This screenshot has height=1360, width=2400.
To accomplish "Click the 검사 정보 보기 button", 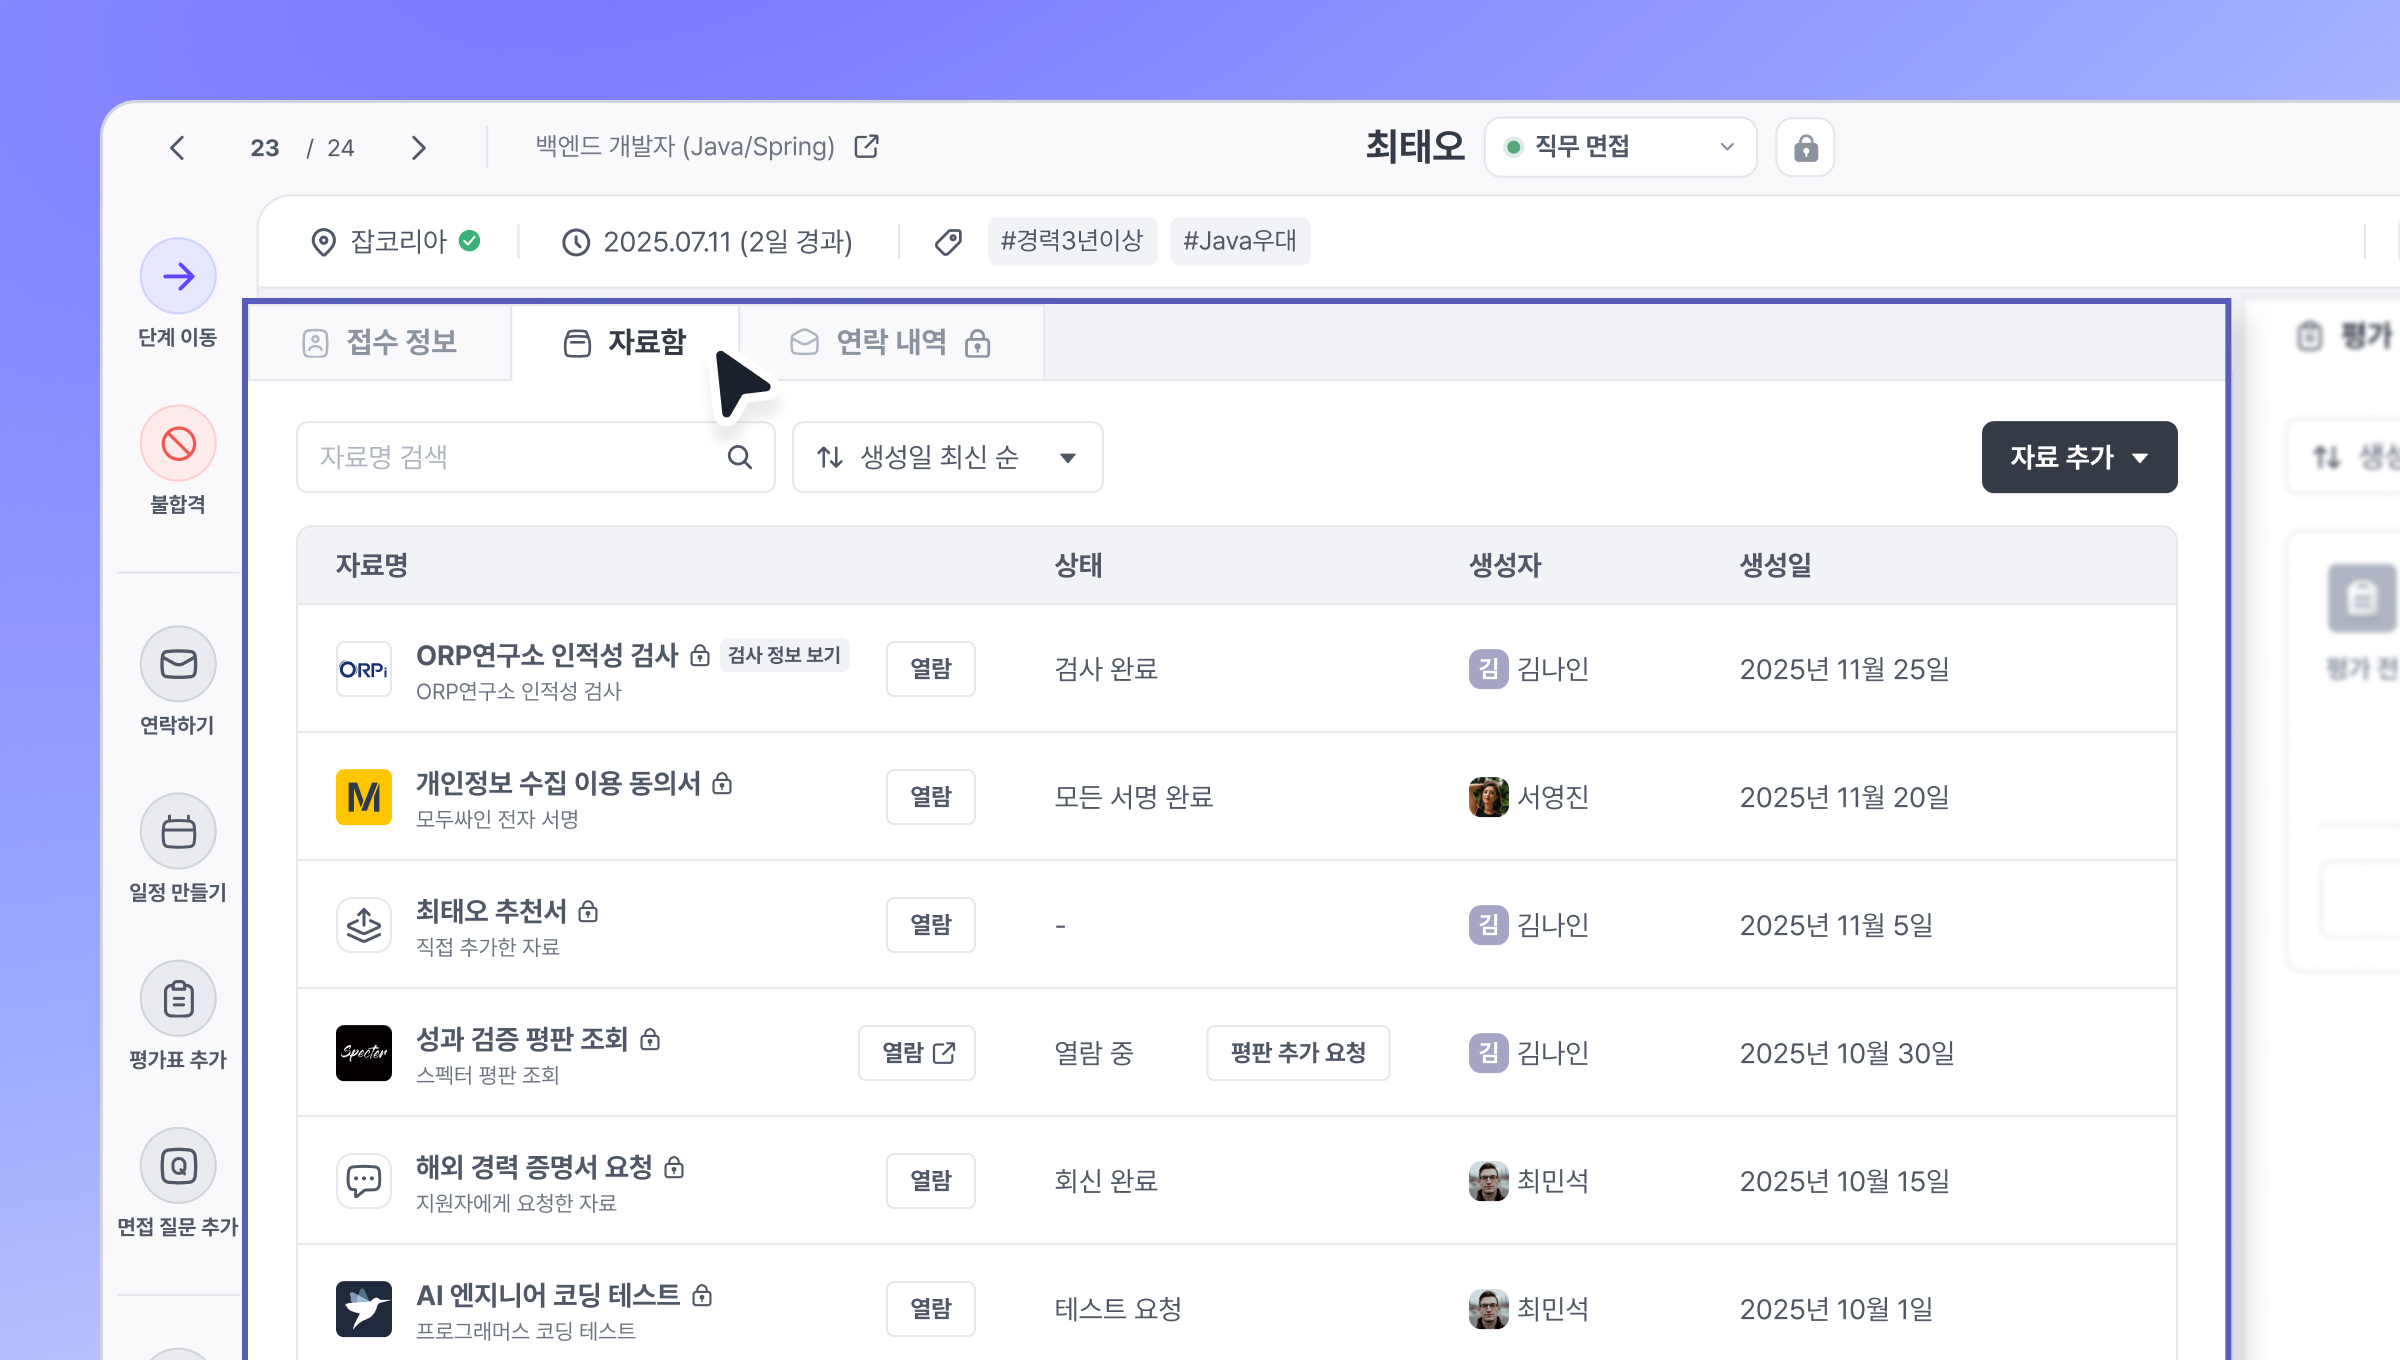I will 784,655.
